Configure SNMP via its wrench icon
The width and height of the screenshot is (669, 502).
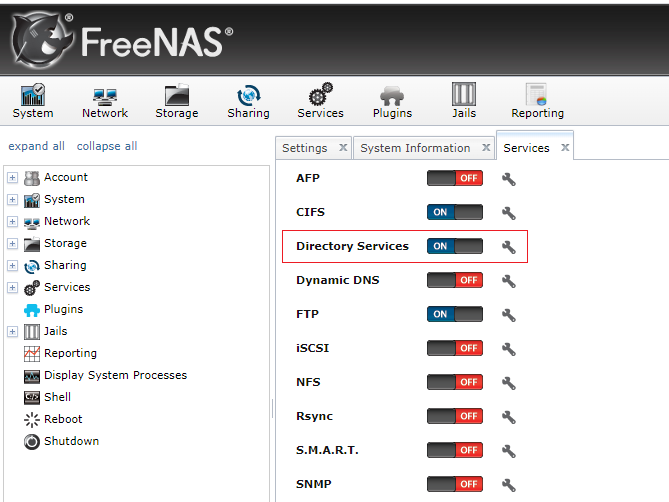tap(509, 485)
